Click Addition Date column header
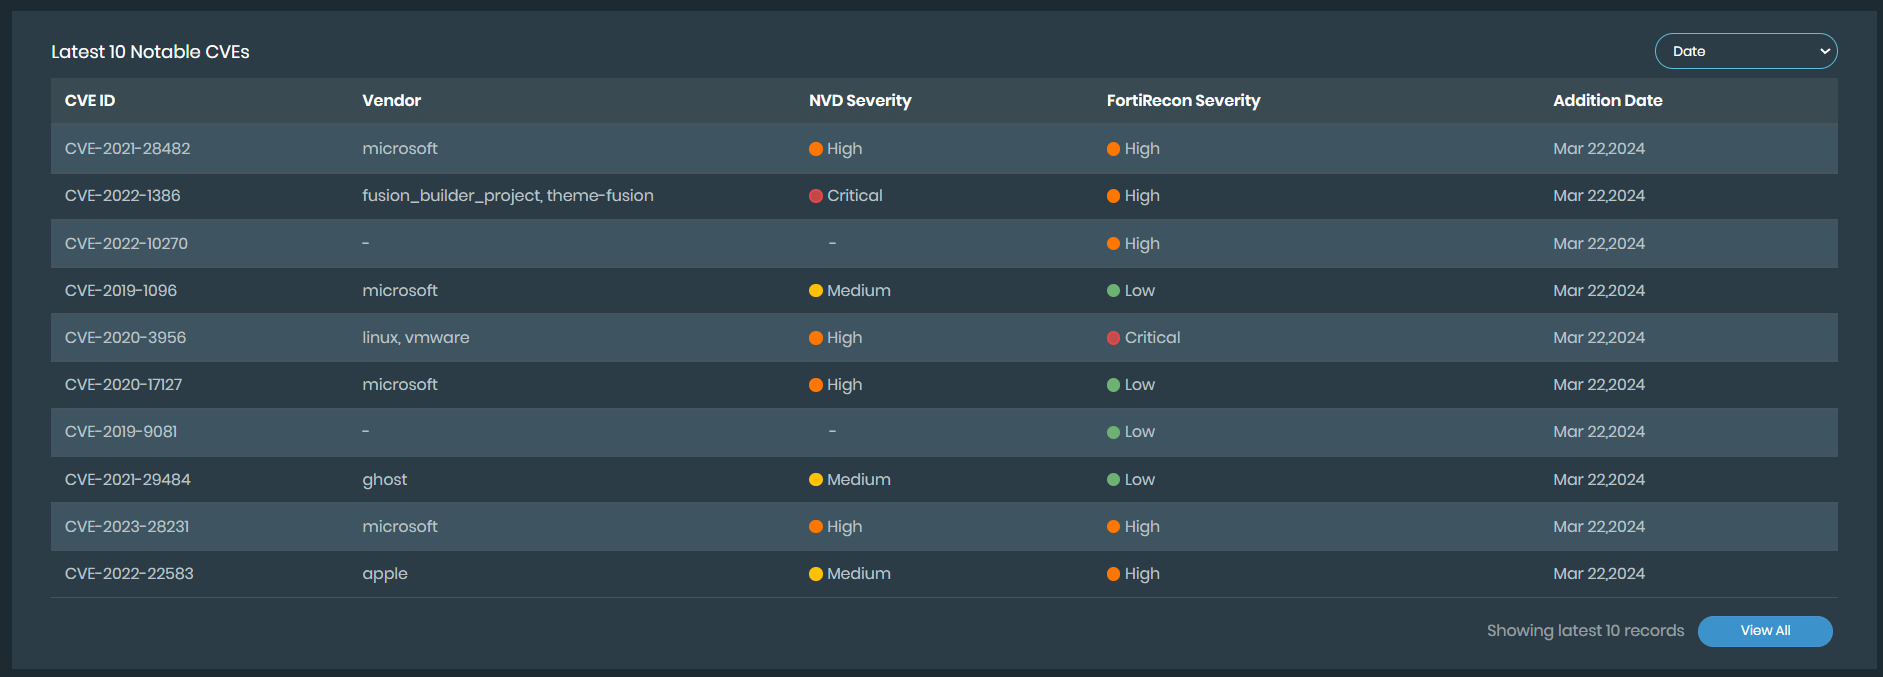The image size is (1883, 677). [x=1607, y=101]
